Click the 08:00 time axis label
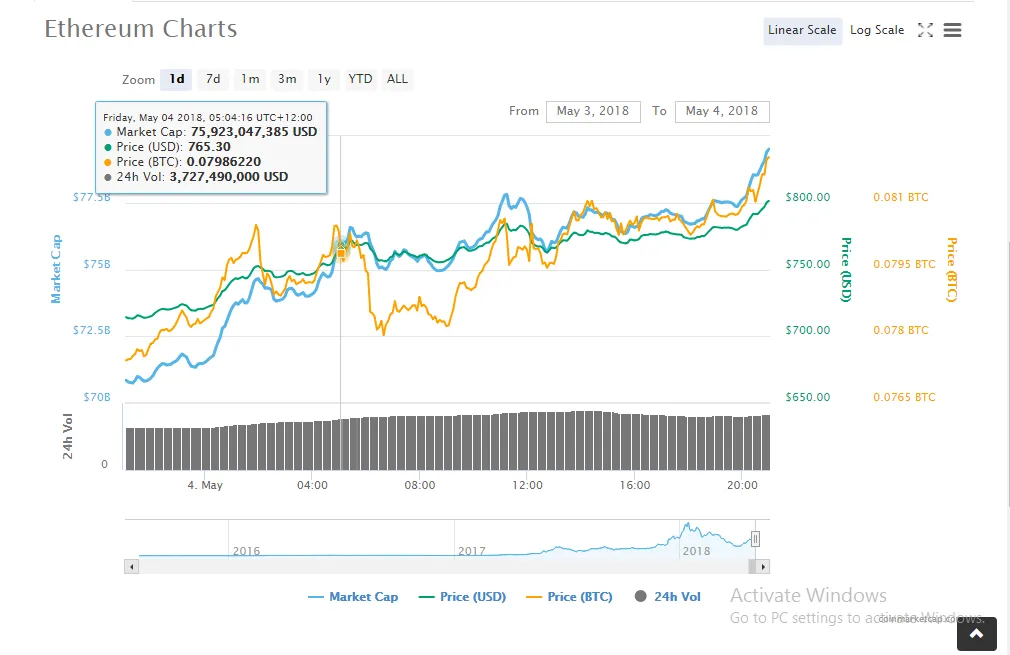The width and height of the screenshot is (1010, 655). point(420,485)
